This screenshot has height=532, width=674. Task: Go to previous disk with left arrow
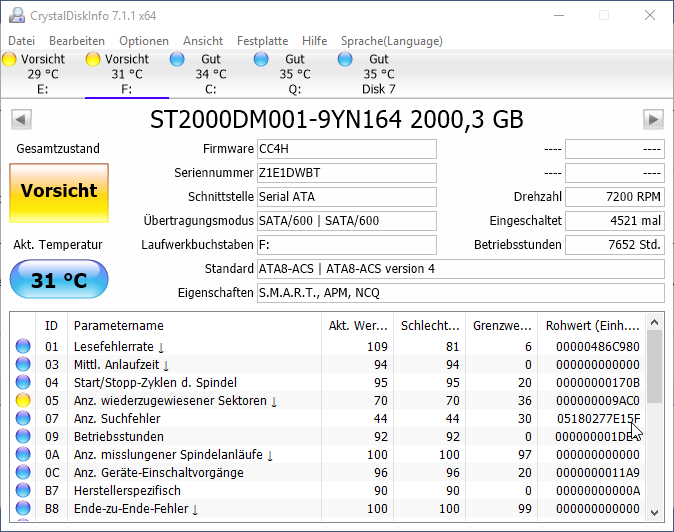point(21,119)
